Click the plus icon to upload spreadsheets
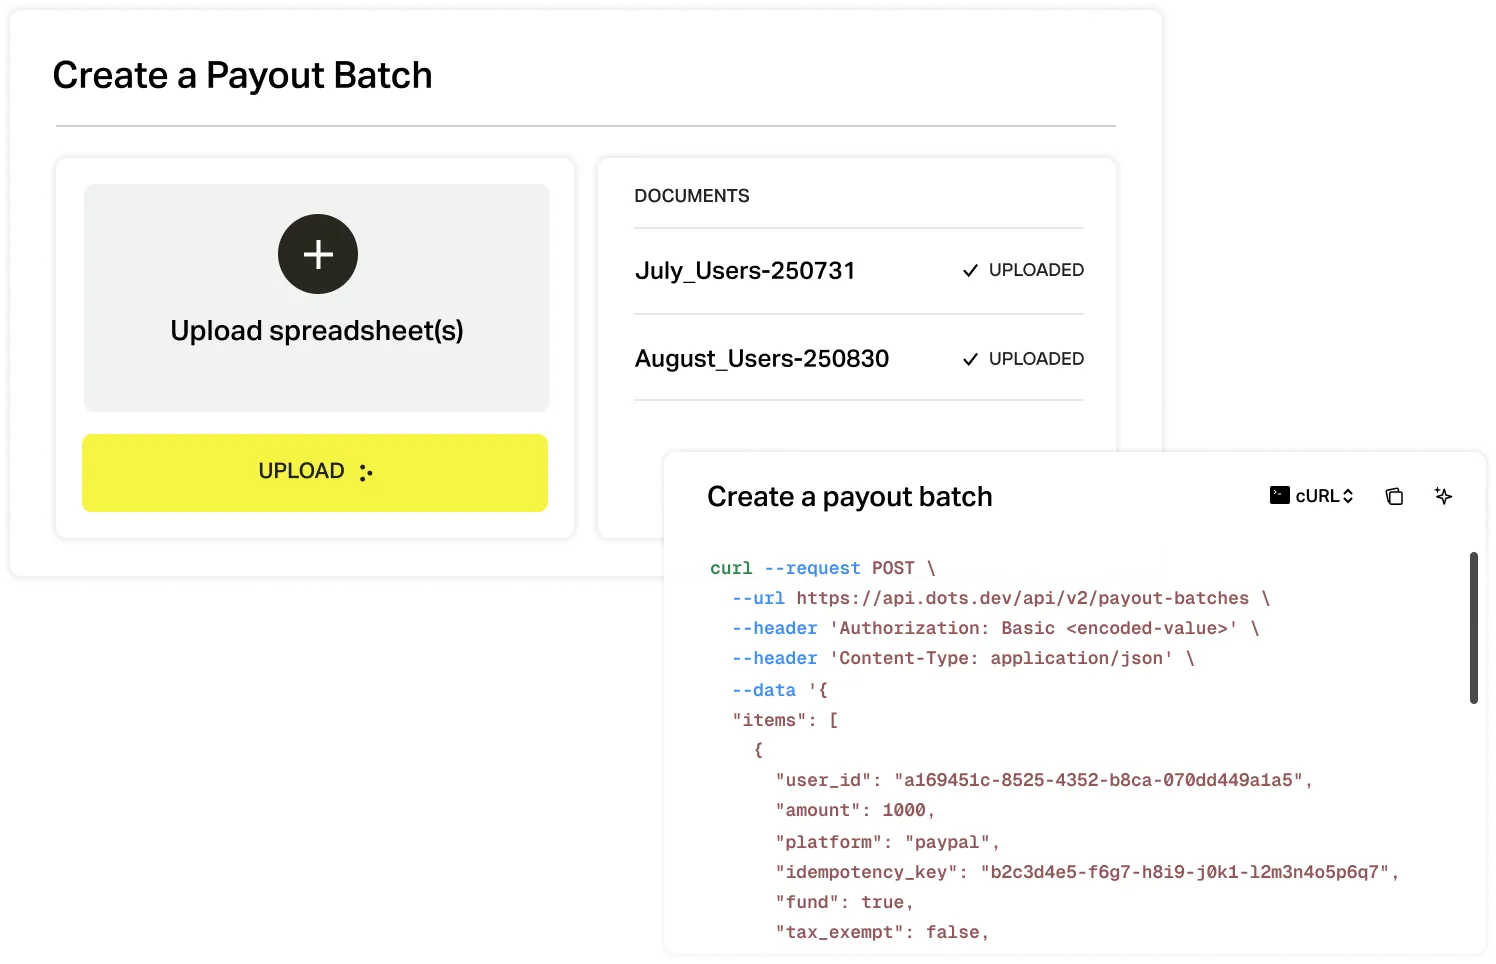Screen dimensions: 1496x964 pyautogui.click(x=317, y=254)
